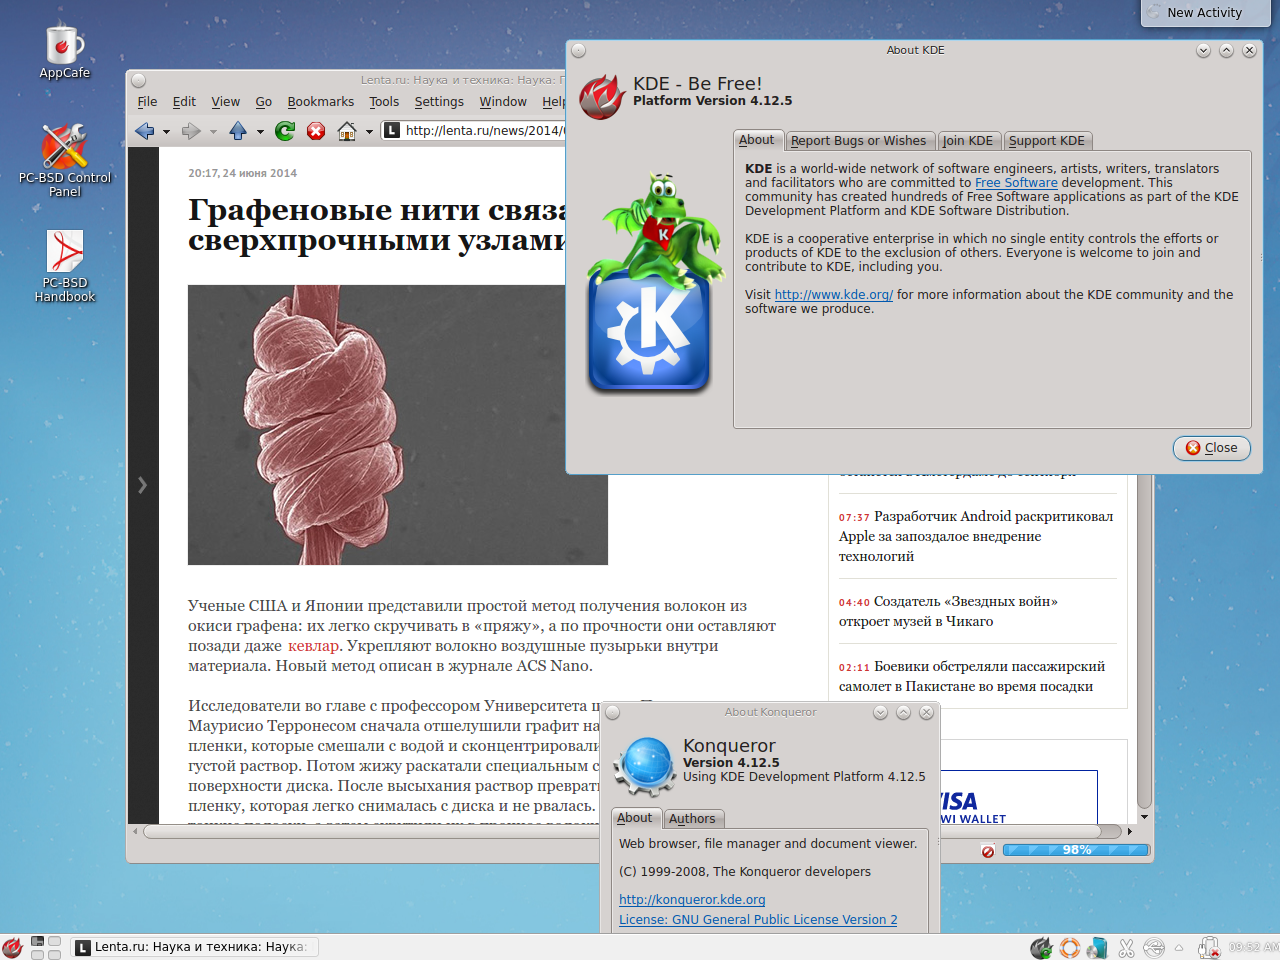The image size is (1280, 960).
Task: Open the Bookmarks menu in Konqueror
Action: coord(320,102)
